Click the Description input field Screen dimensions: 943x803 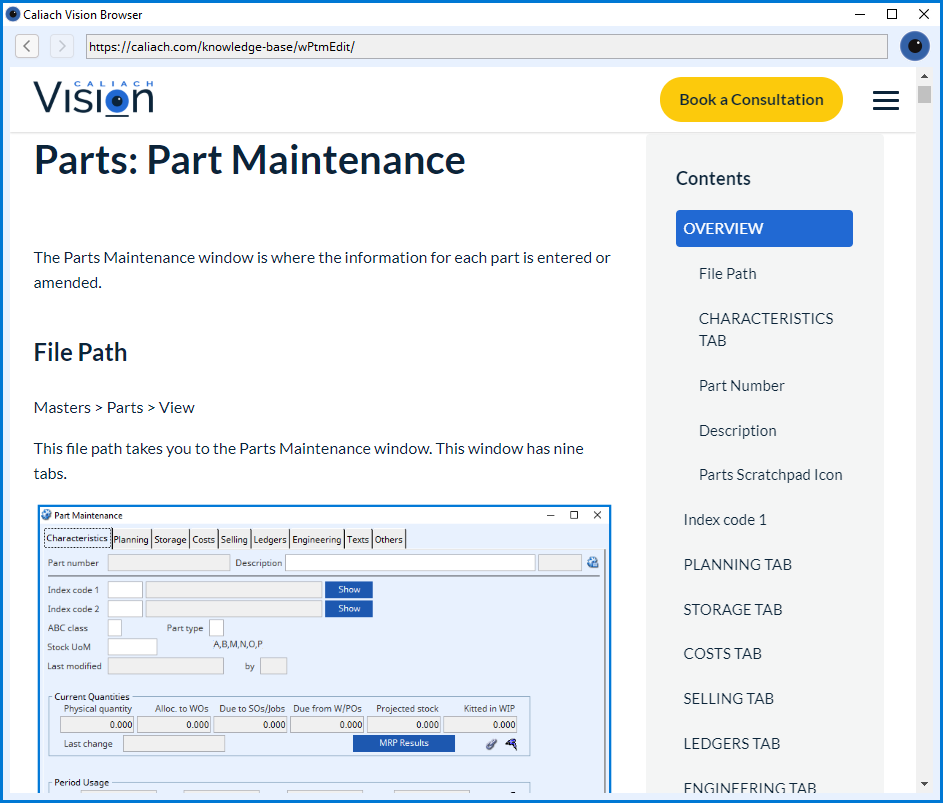410,562
